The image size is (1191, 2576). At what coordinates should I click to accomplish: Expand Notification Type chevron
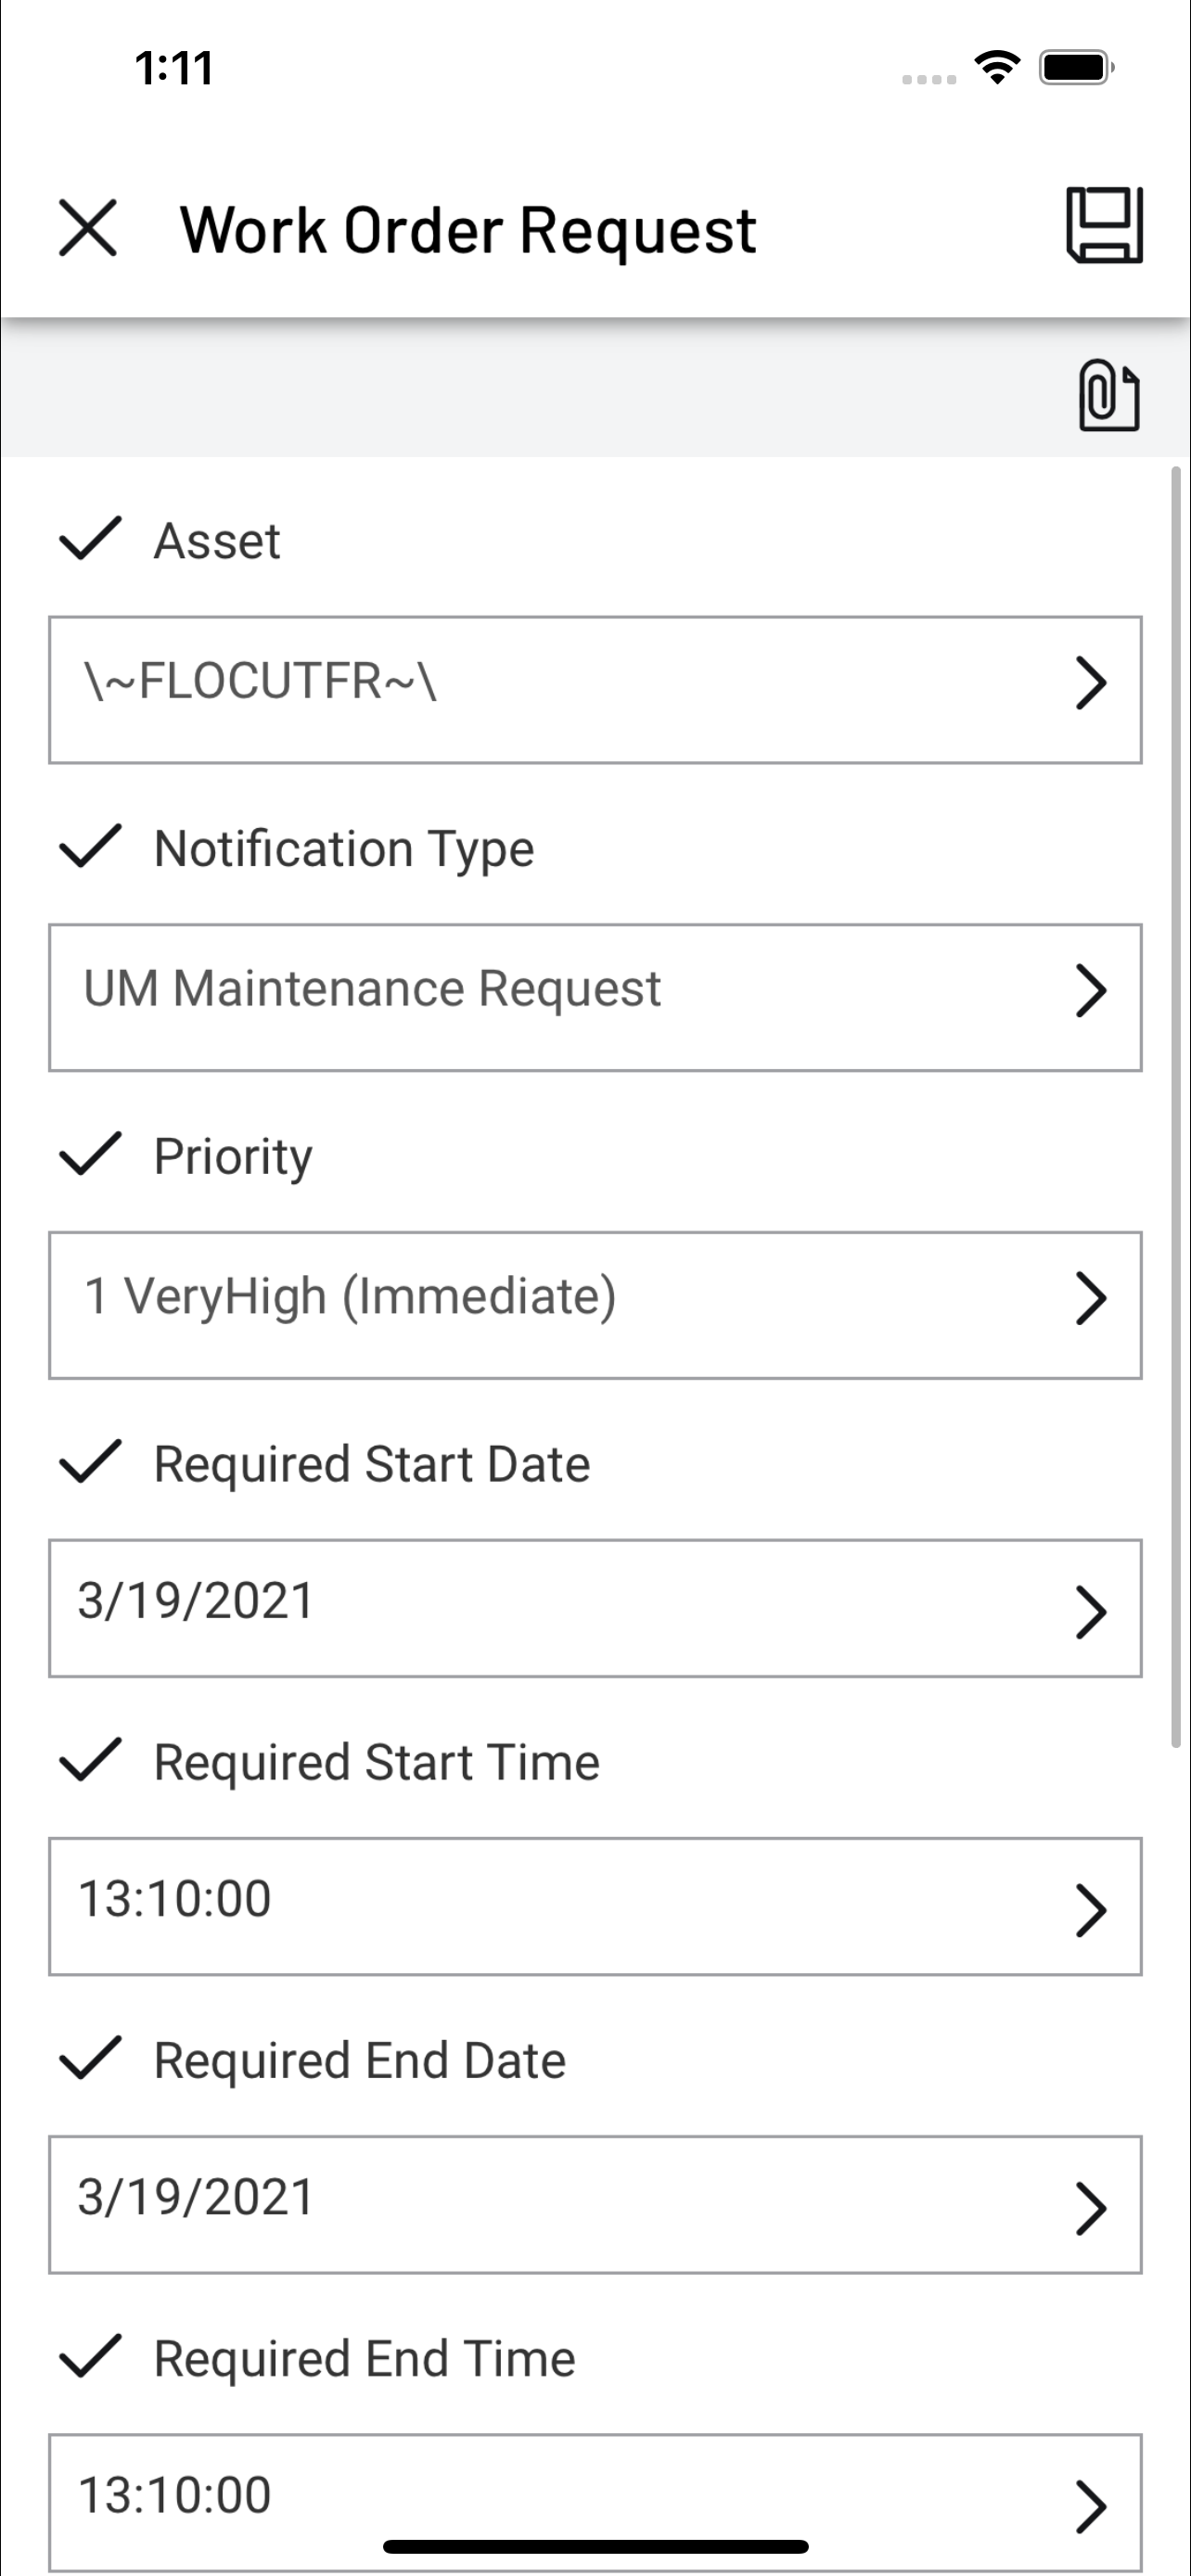point(1090,991)
